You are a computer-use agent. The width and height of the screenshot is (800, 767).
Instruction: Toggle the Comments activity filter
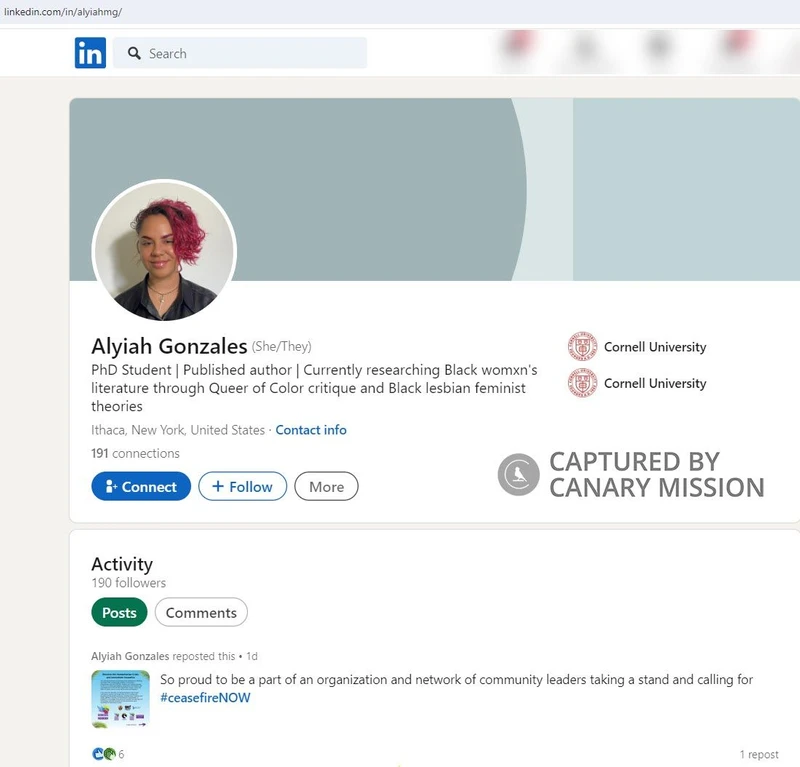[201, 612]
